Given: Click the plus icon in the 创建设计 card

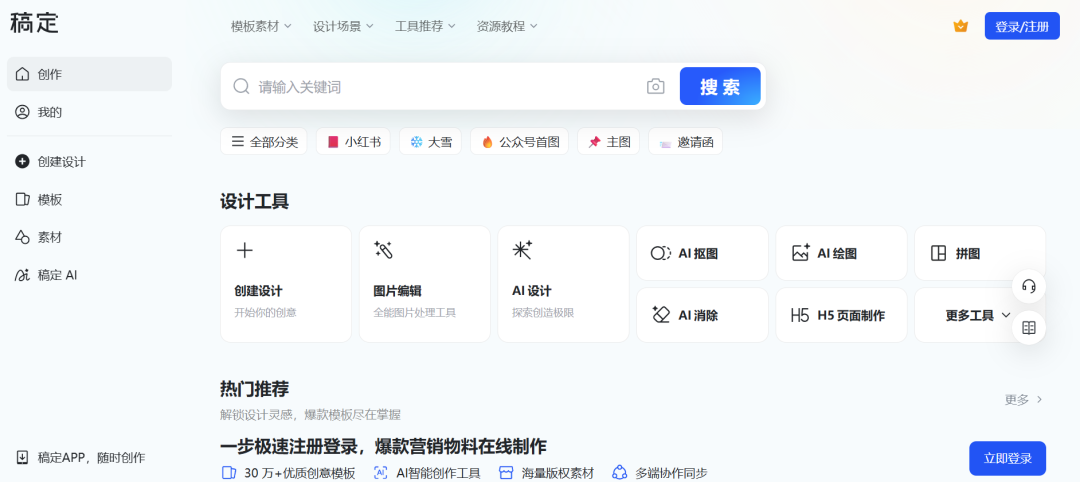Looking at the screenshot, I should point(245,250).
